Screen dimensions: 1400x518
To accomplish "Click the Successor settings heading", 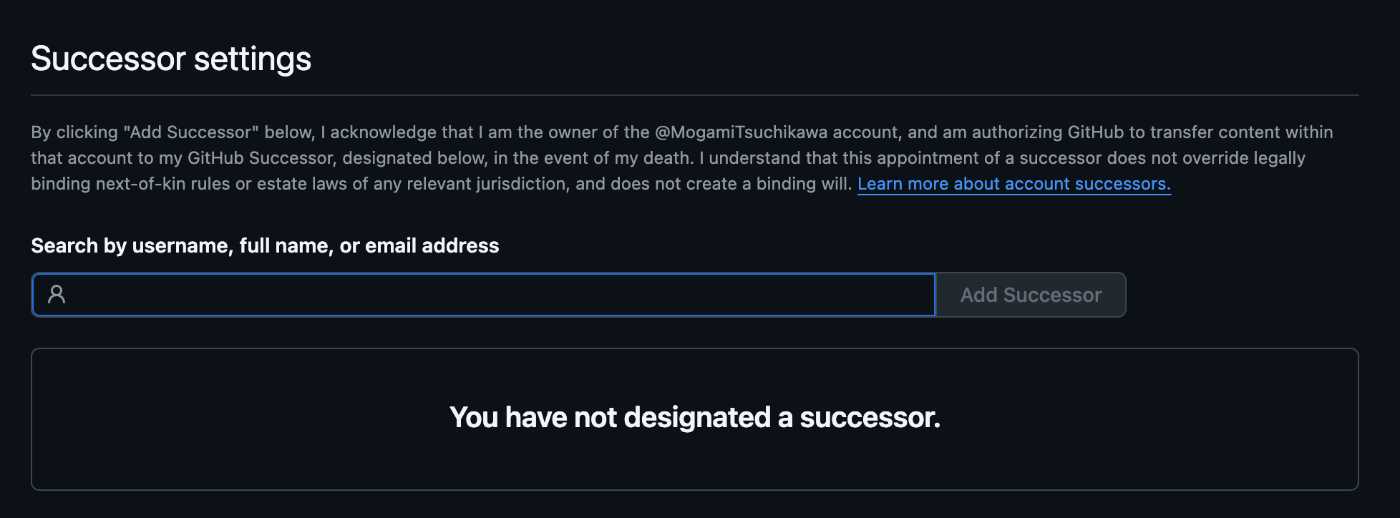I will 171,59.
